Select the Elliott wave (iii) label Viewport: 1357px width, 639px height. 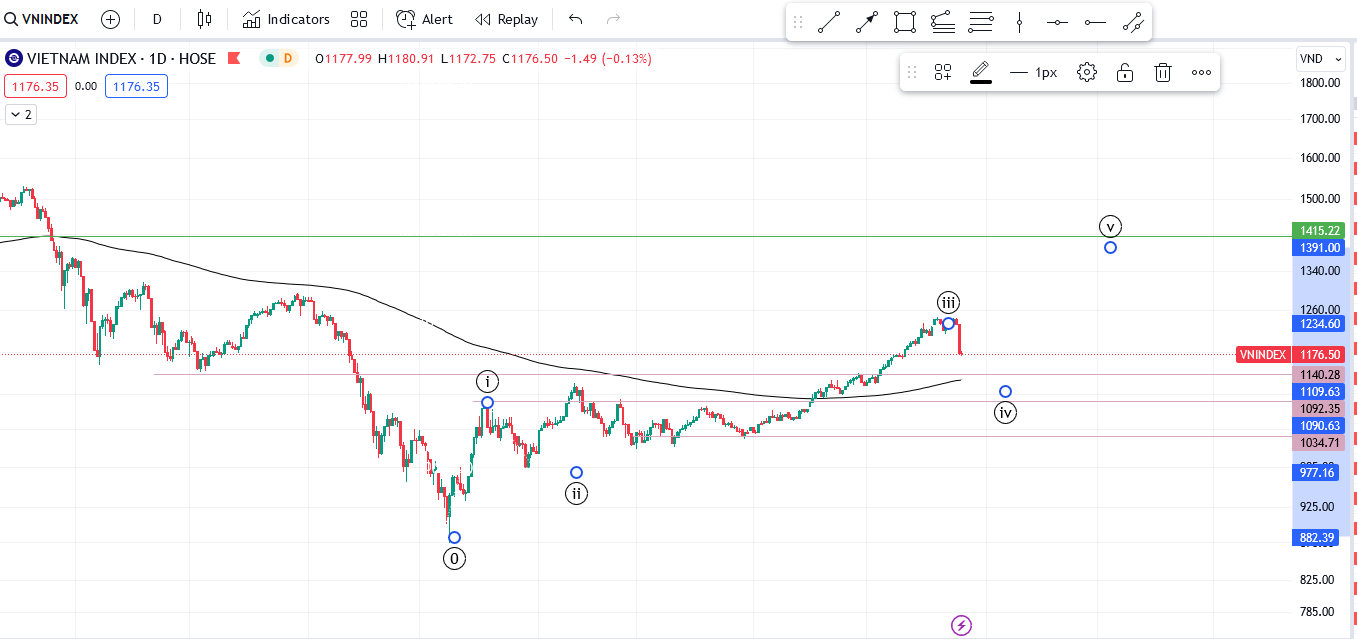(949, 302)
